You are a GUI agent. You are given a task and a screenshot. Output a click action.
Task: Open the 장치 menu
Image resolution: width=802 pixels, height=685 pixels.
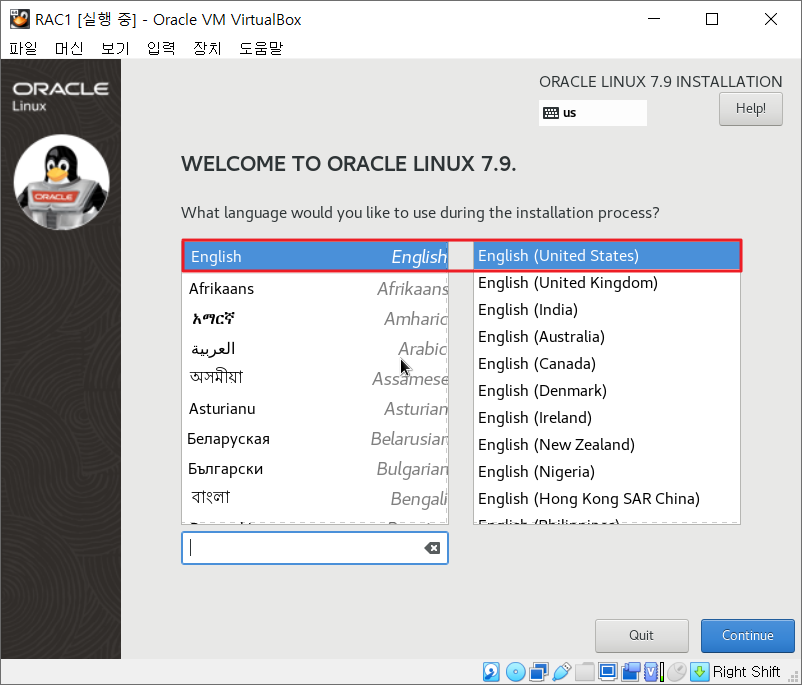(x=207, y=48)
